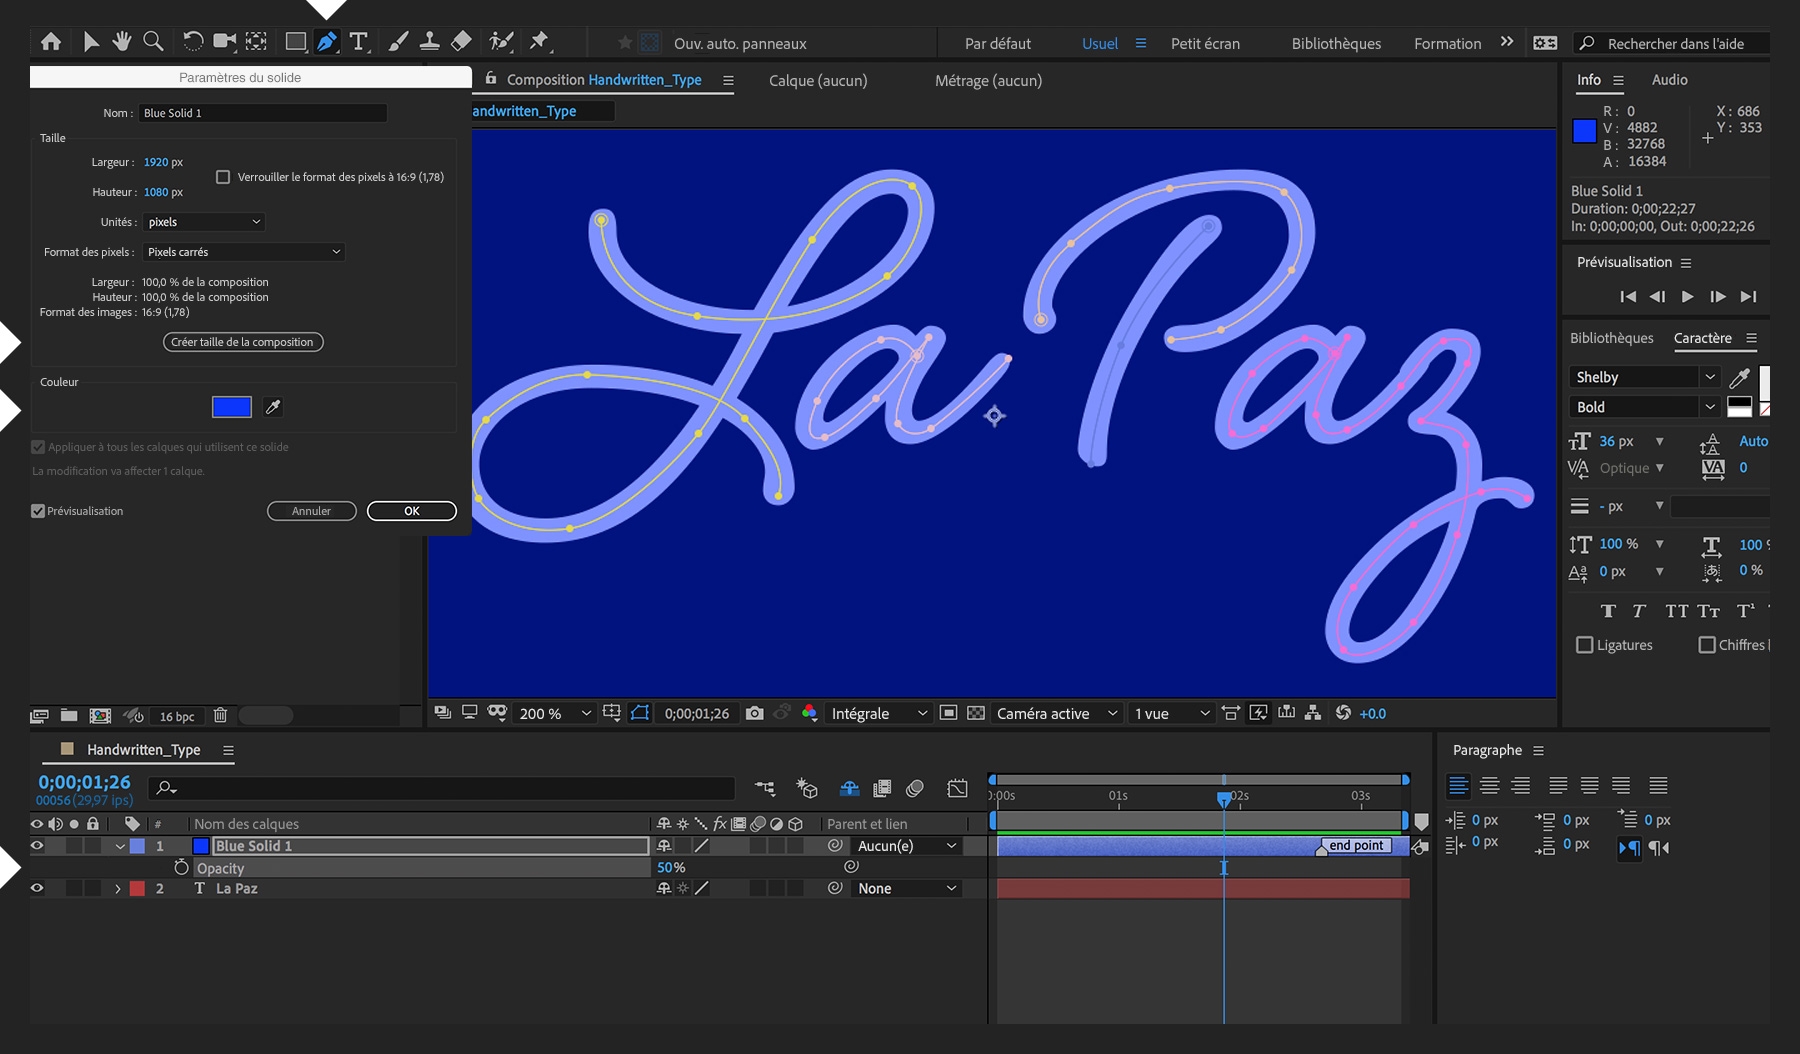Open the parent dropdown for Blue Solid 1
1800x1054 pixels.
905,845
